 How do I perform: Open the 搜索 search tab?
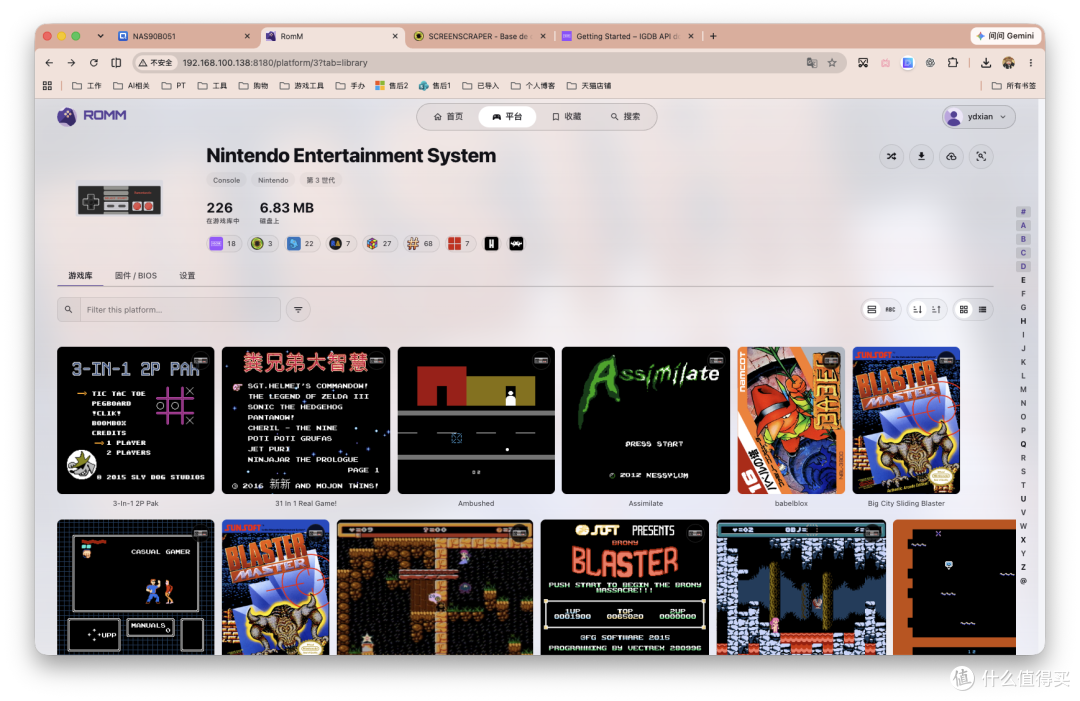click(625, 117)
